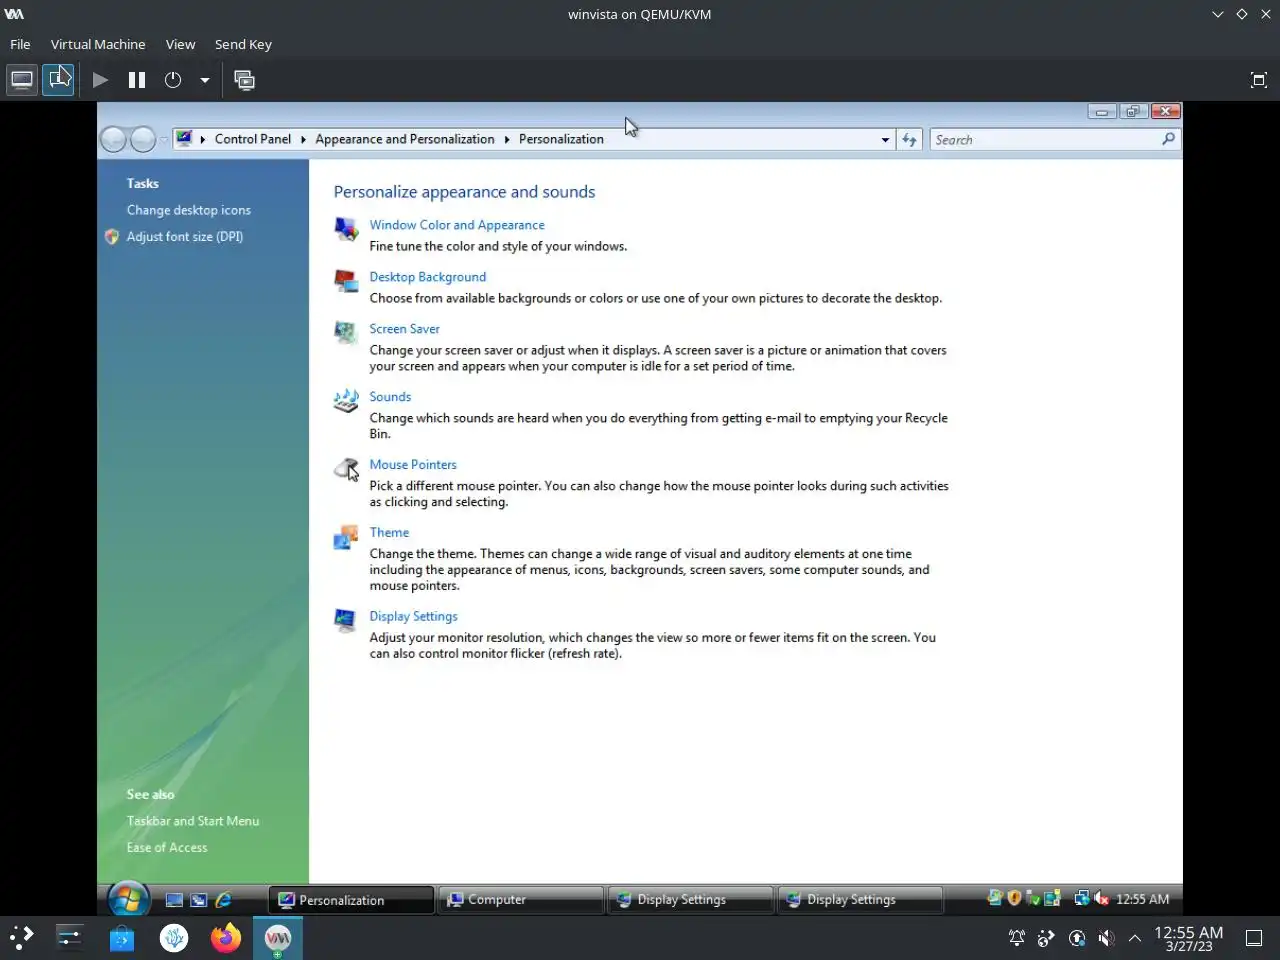
Task: Open the Display Settings link
Action: tap(413, 617)
